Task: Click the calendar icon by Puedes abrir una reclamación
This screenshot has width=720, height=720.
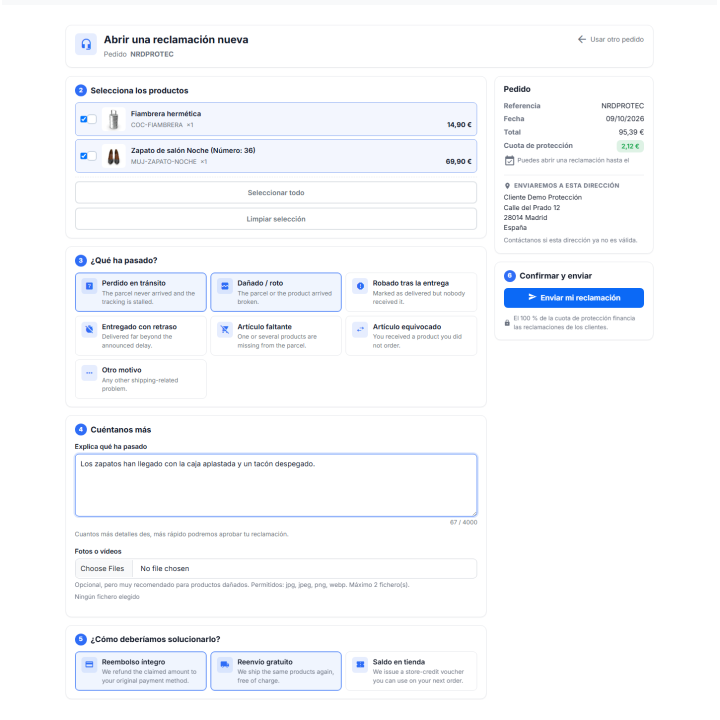Action: point(509,161)
